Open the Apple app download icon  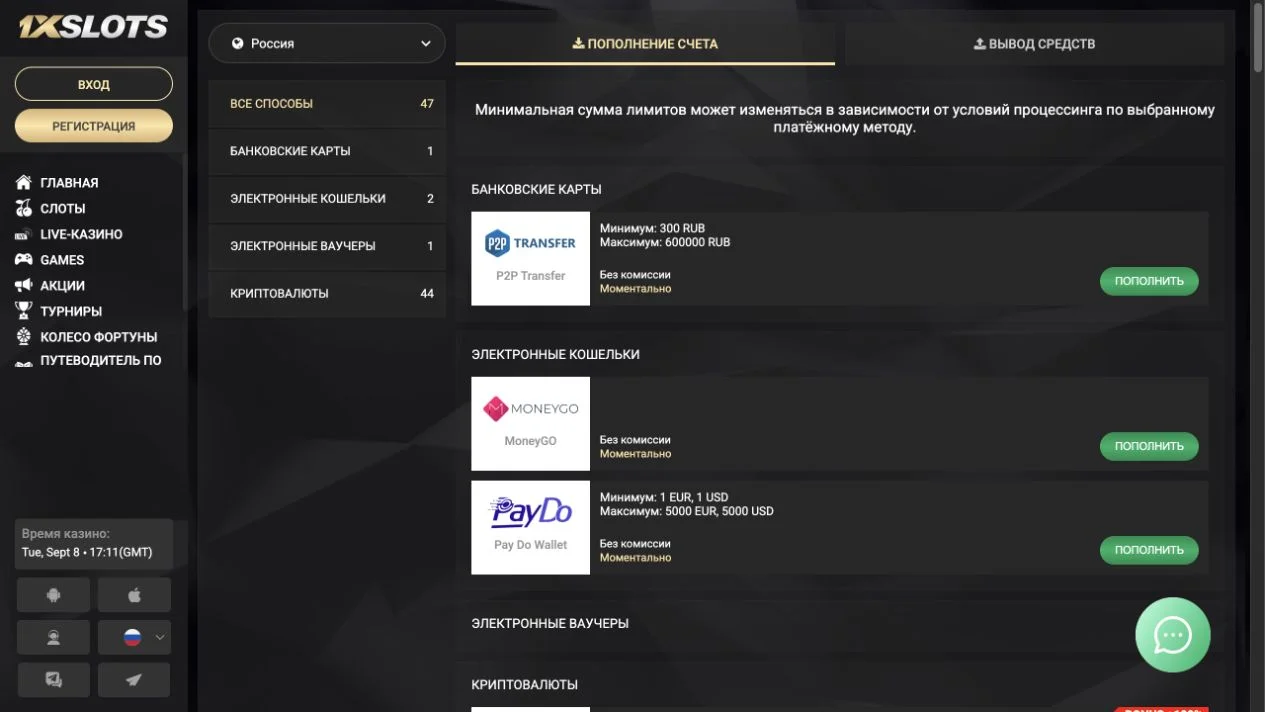(x=134, y=595)
